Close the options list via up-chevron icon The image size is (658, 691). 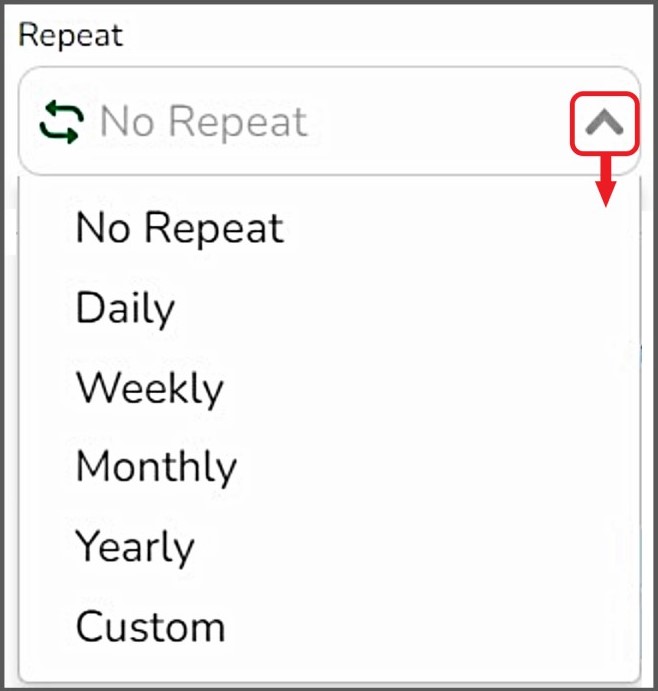point(604,123)
